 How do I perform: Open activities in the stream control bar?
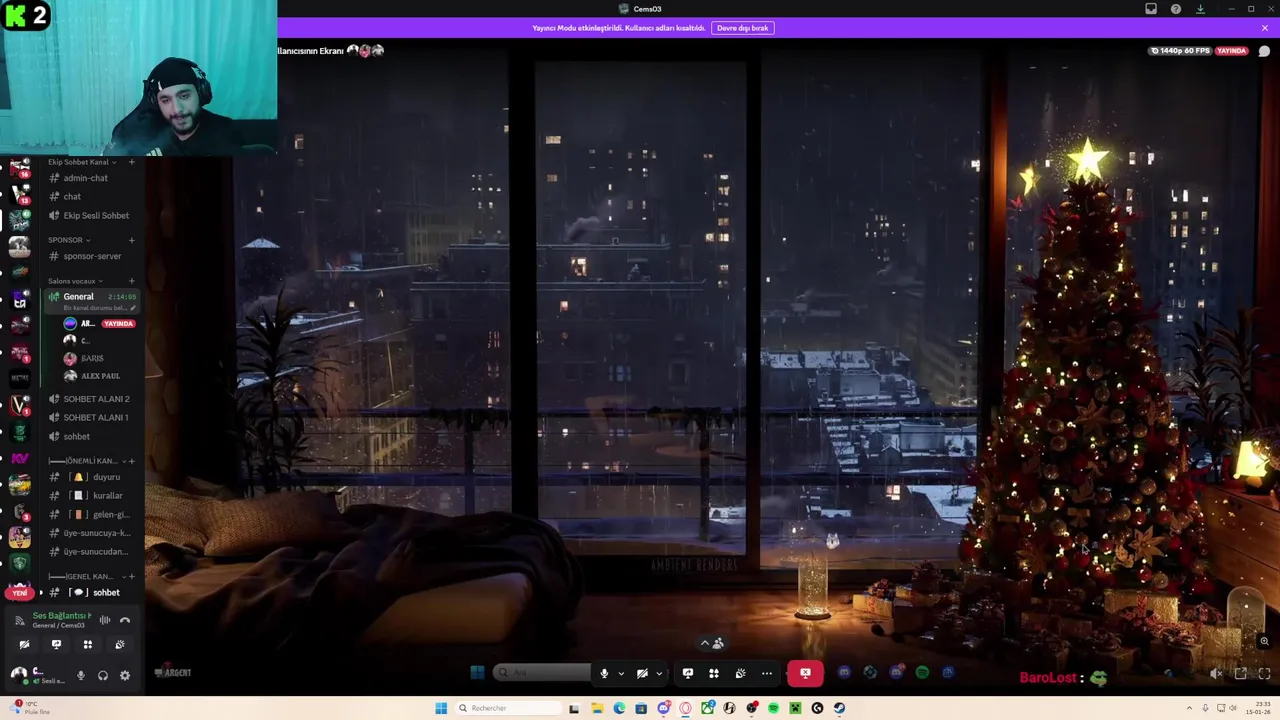(x=714, y=674)
